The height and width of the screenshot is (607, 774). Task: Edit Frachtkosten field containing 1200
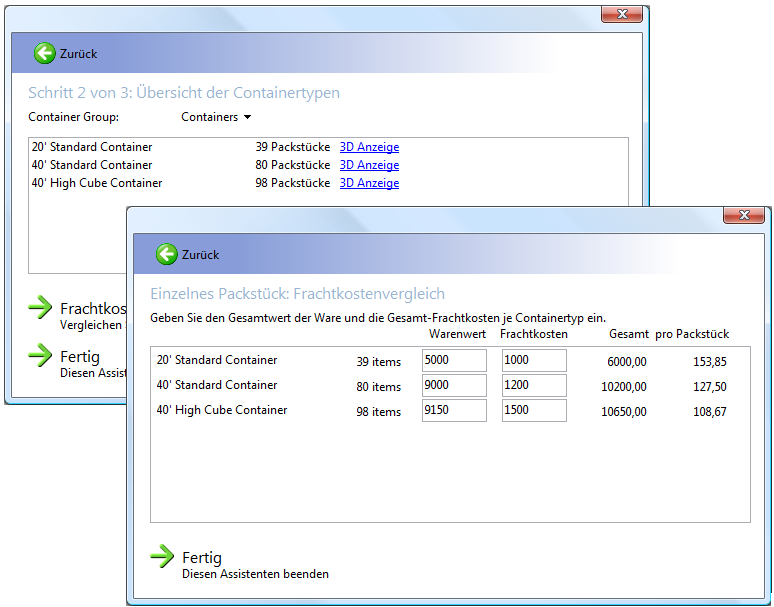[534, 386]
